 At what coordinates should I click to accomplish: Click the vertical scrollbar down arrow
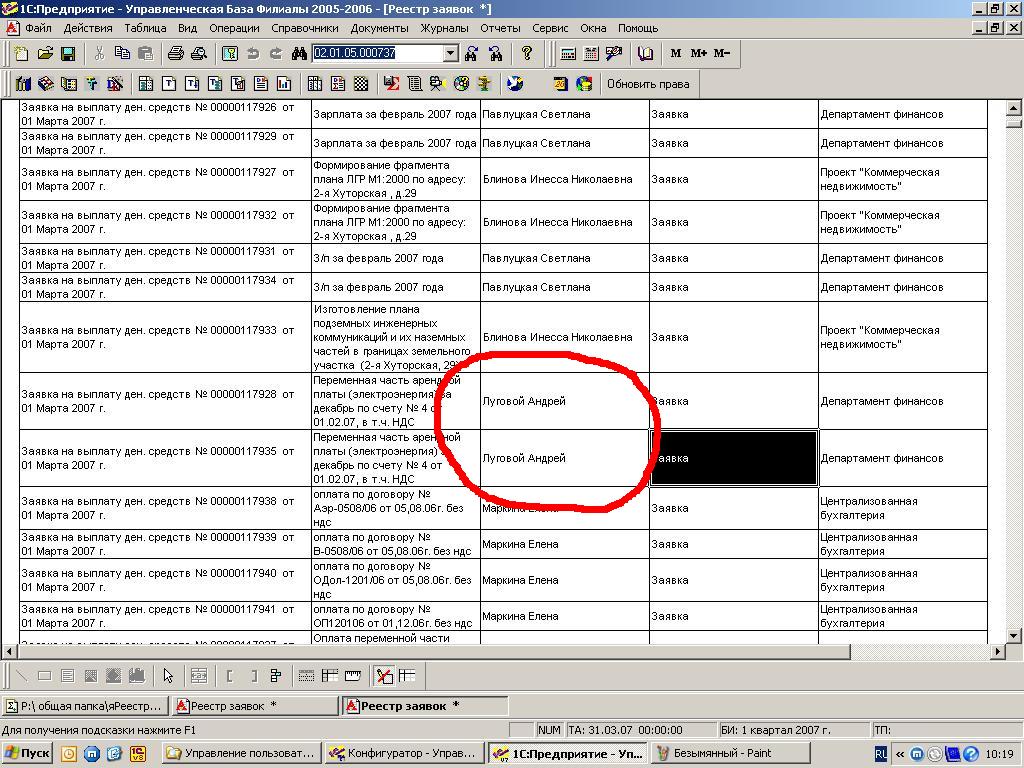point(1013,635)
